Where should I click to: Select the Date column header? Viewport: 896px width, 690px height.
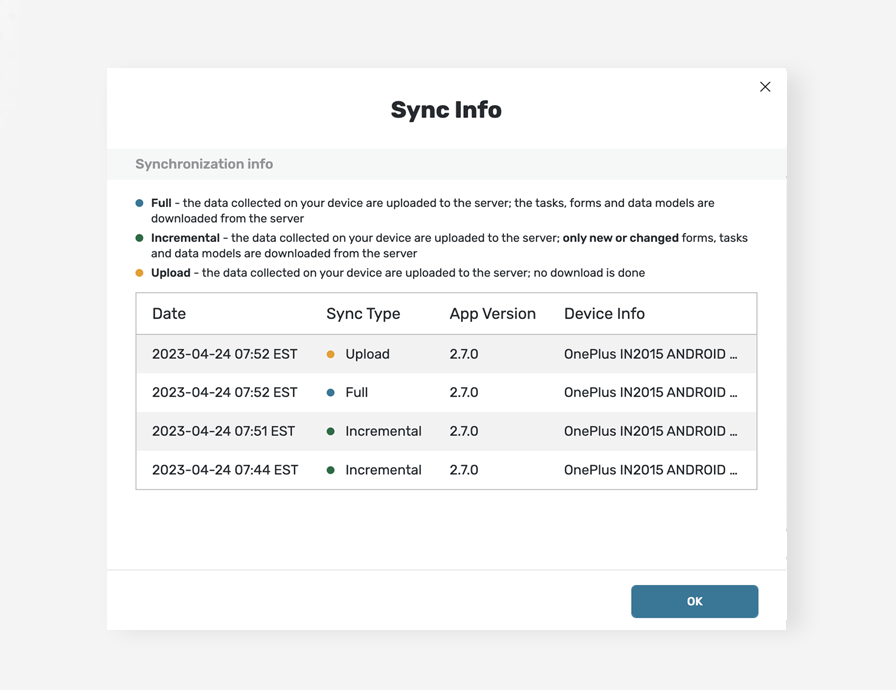coord(169,314)
